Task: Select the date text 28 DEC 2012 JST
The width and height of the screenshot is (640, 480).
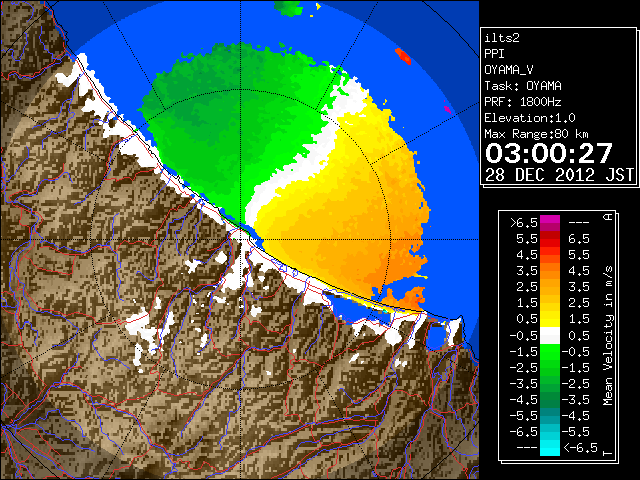Action: coord(559,175)
